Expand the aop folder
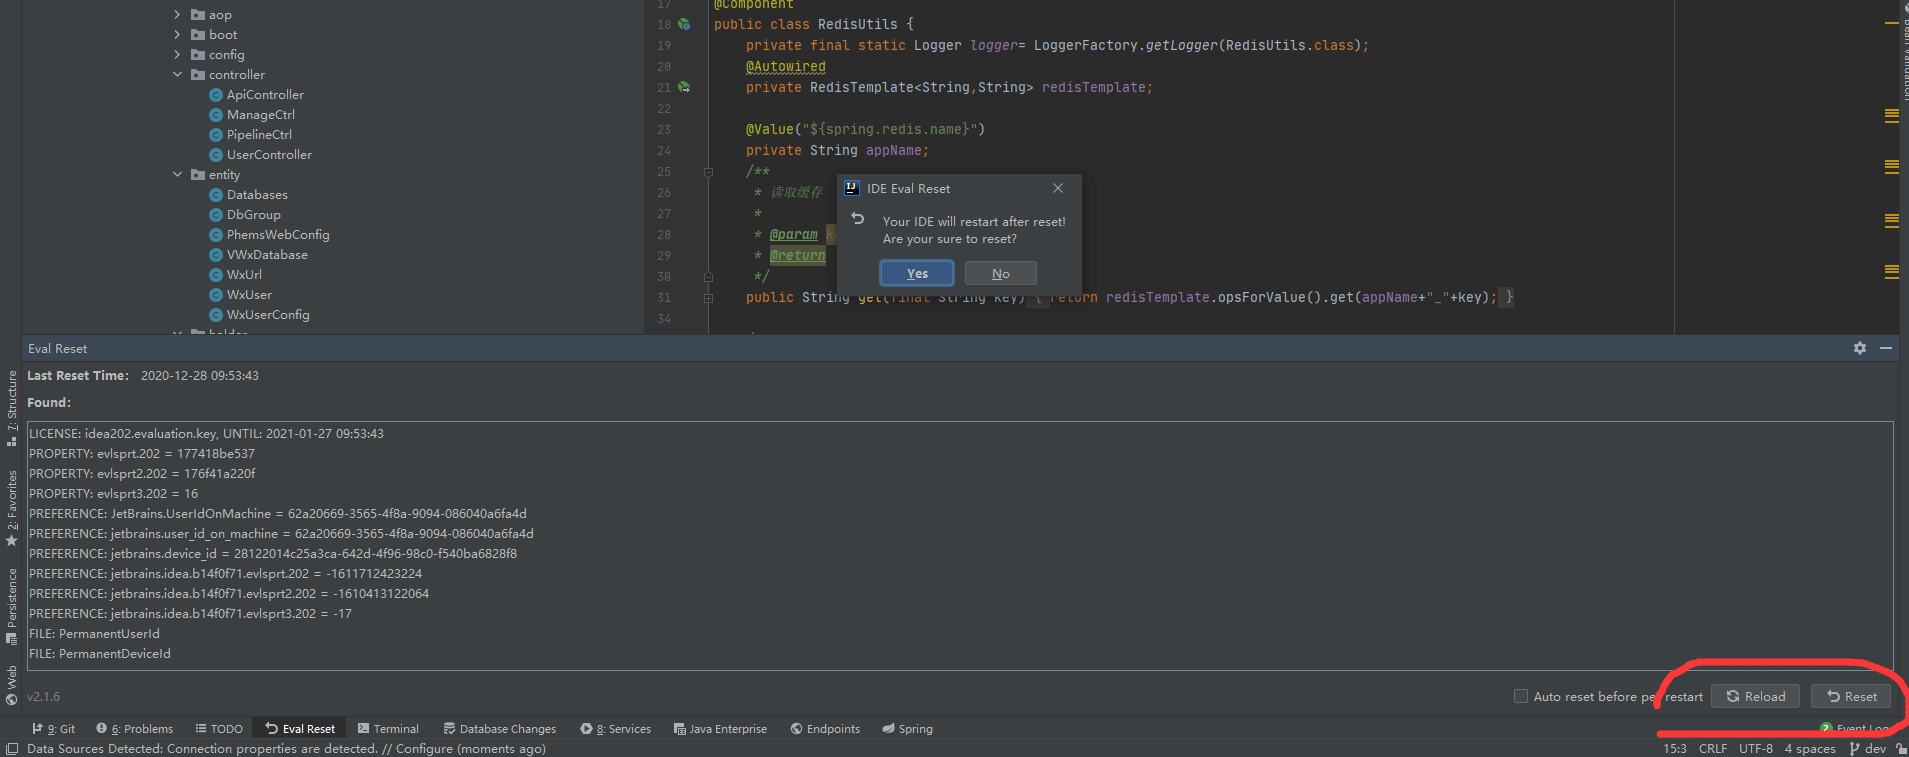1909x757 pixels. pos(178,15)
